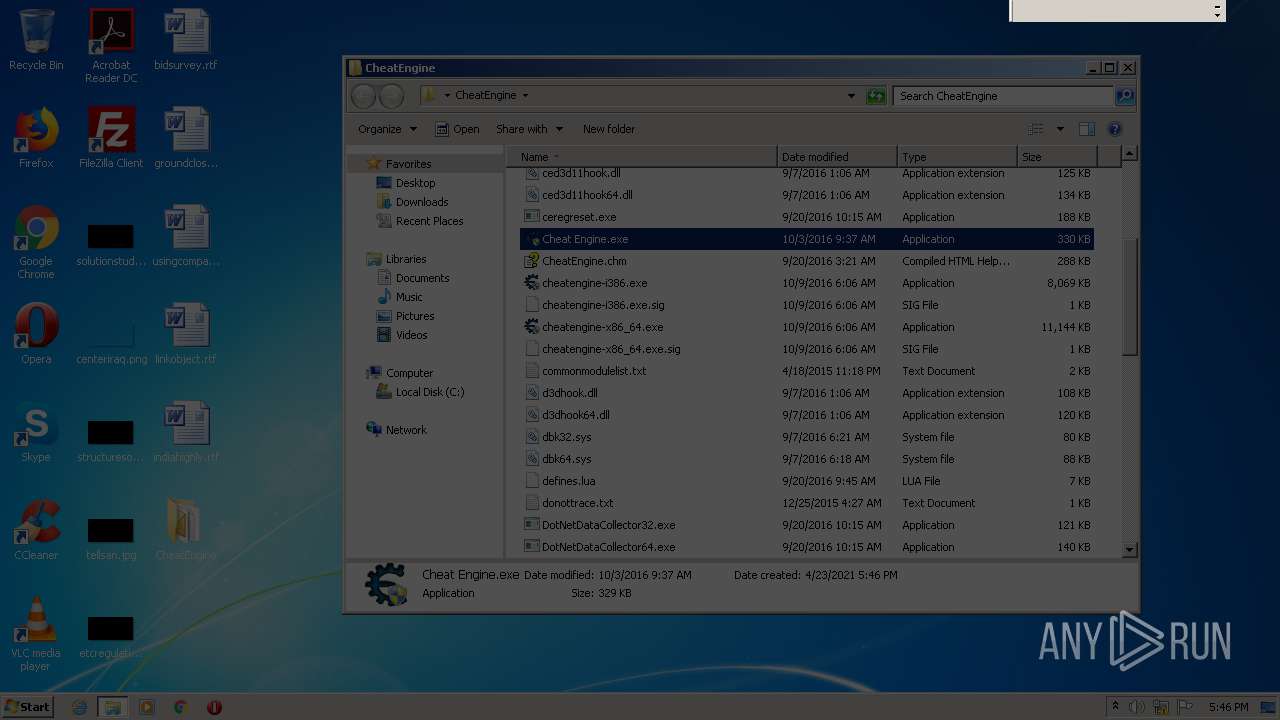Launch Acrobat Reader DC from desktop
Image resolution: width=1280 pixels, height=720 pixels.
coord(111,46)
